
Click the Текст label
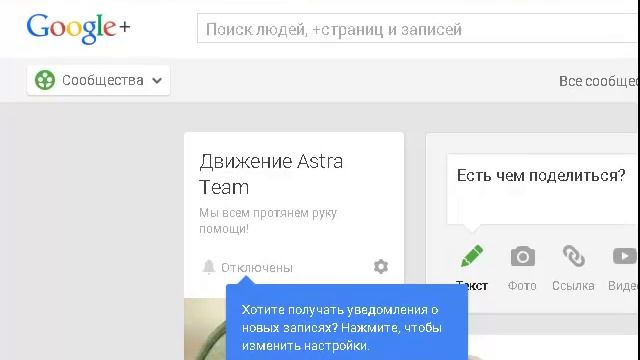point(472,286)
